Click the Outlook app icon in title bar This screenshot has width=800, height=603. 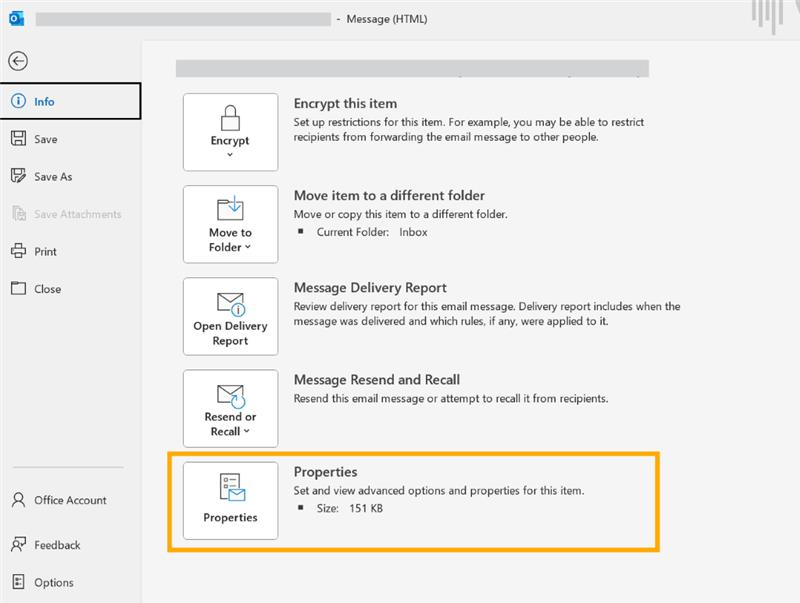[16, 19]
